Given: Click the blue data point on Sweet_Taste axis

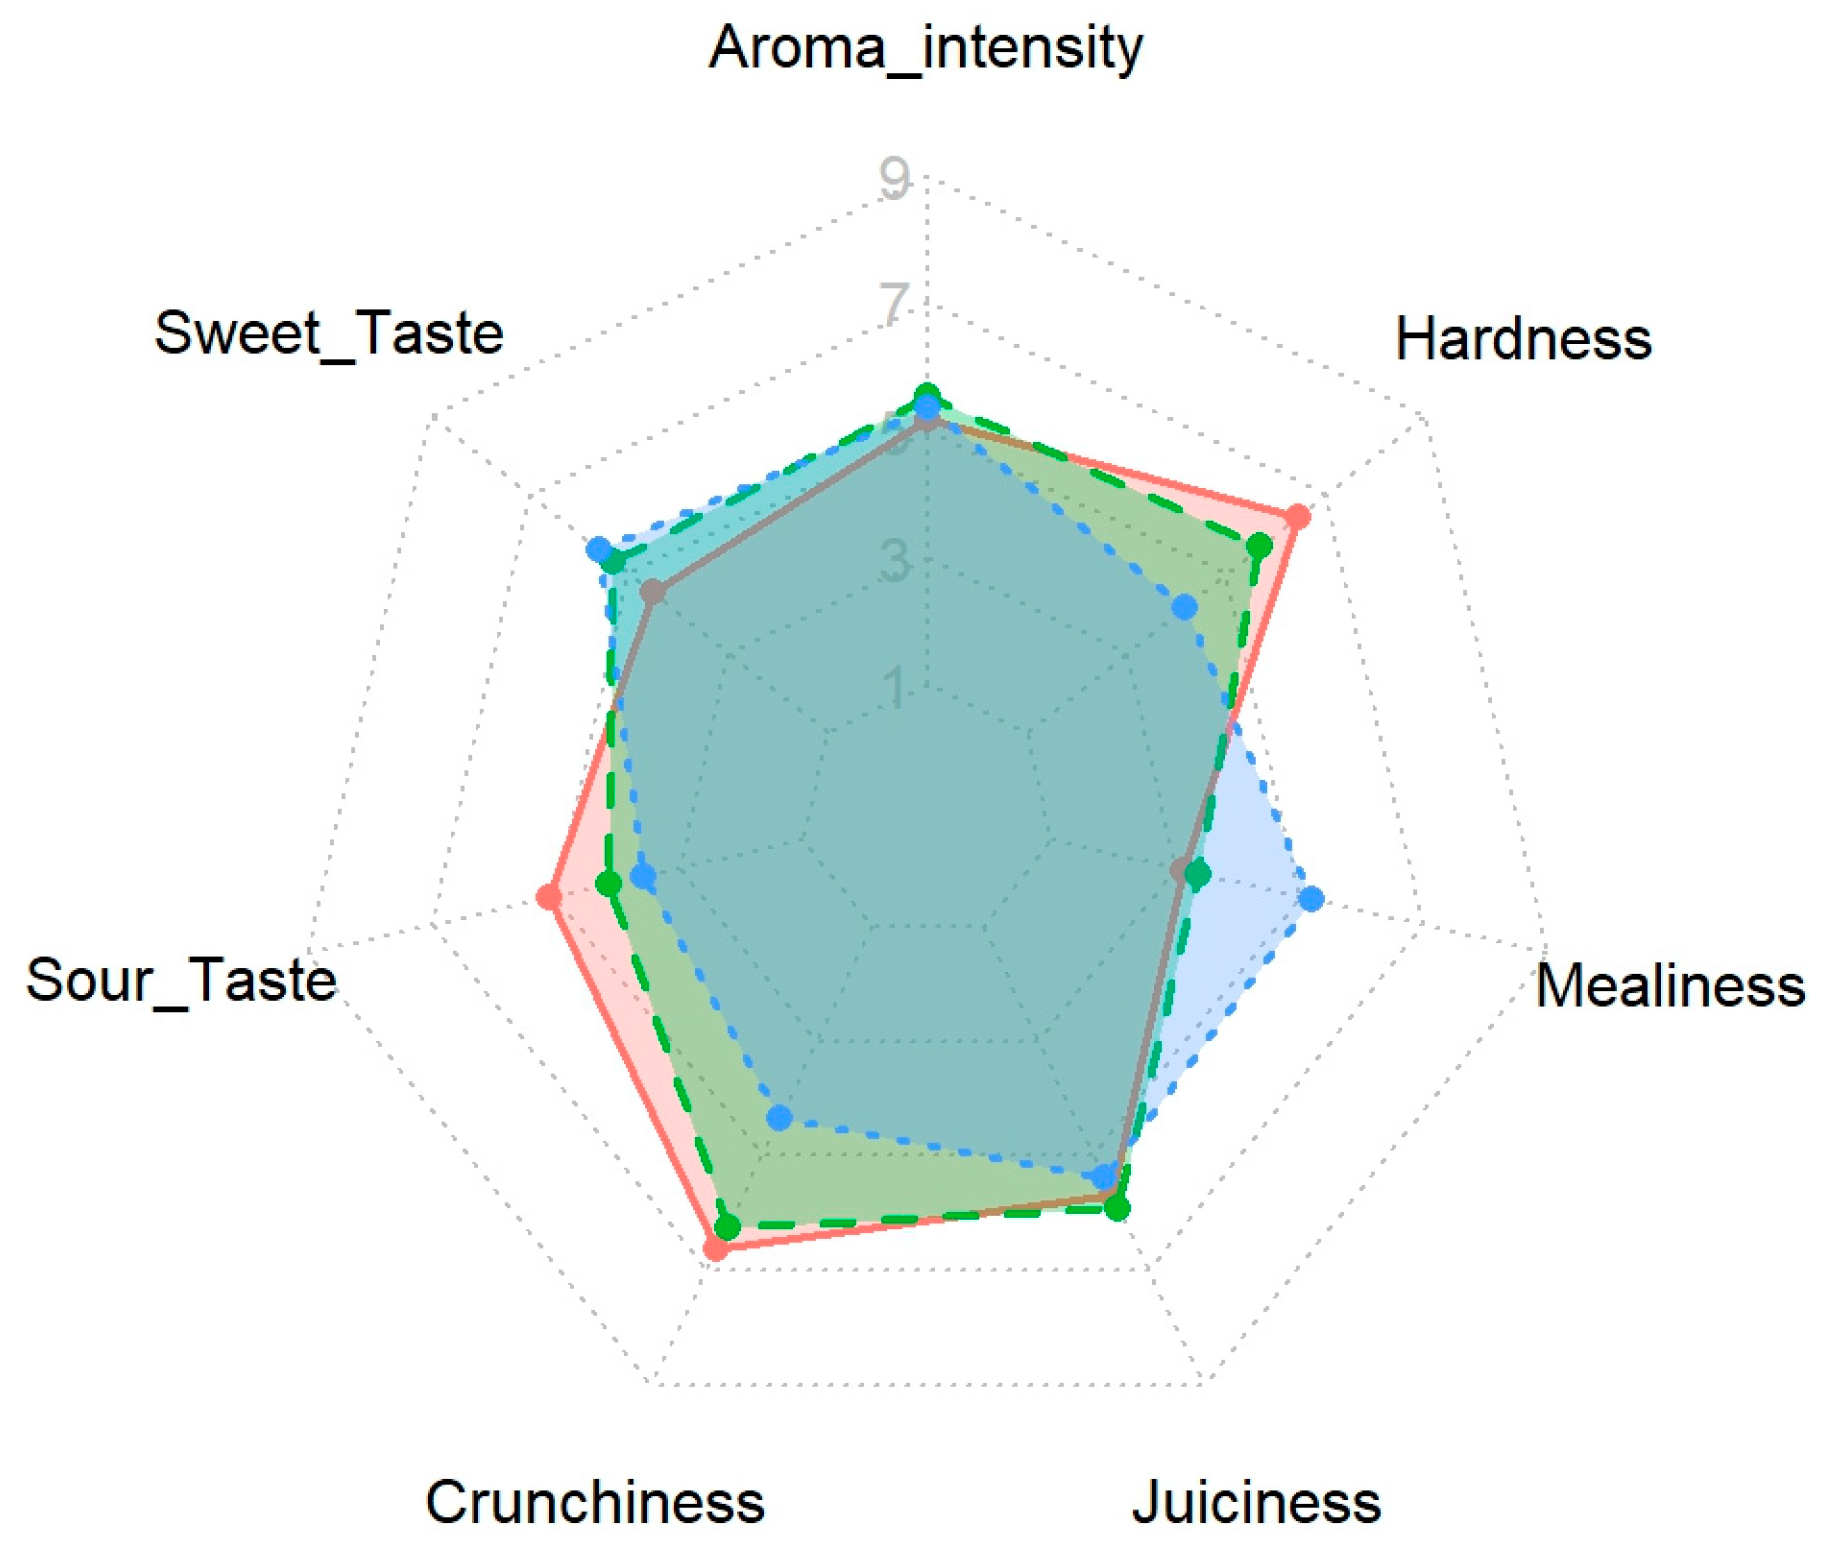Looking at the screenshot, I should click(599, 549).
